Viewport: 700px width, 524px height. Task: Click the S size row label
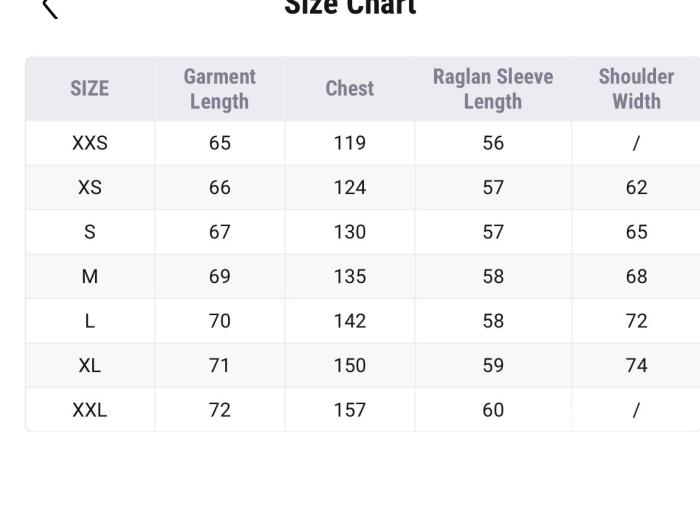pyautogui.click(x=89, y=232)
